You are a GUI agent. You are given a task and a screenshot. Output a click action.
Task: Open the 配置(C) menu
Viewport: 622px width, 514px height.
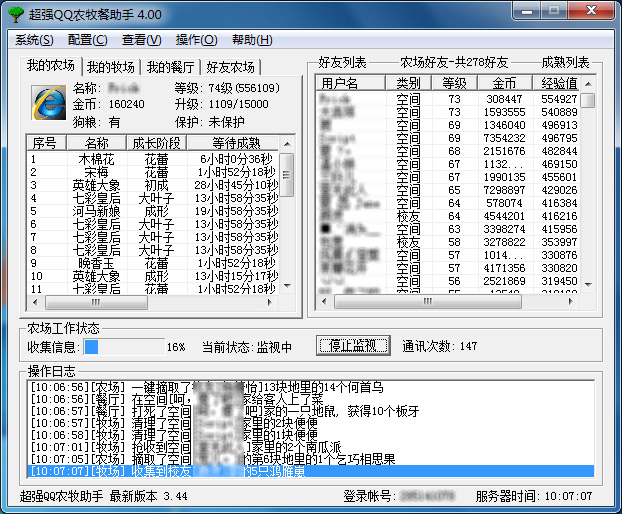87,40
